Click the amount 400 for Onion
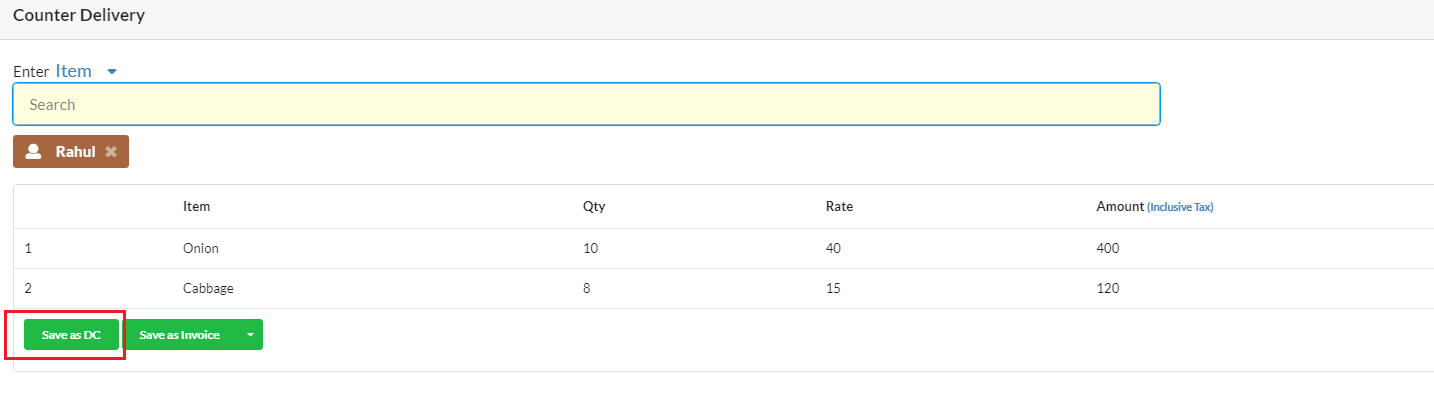The image size is (1434, 393). 1108,248
